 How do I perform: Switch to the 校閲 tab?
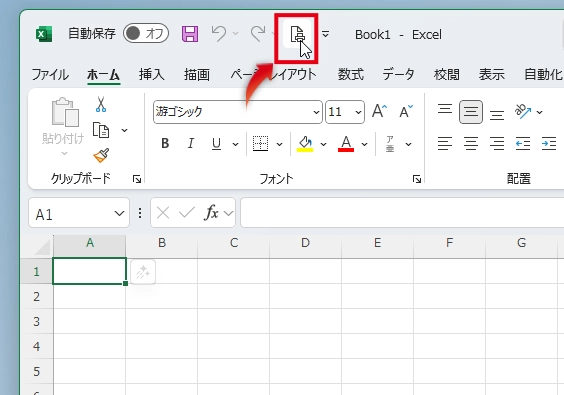coord(446,74)
